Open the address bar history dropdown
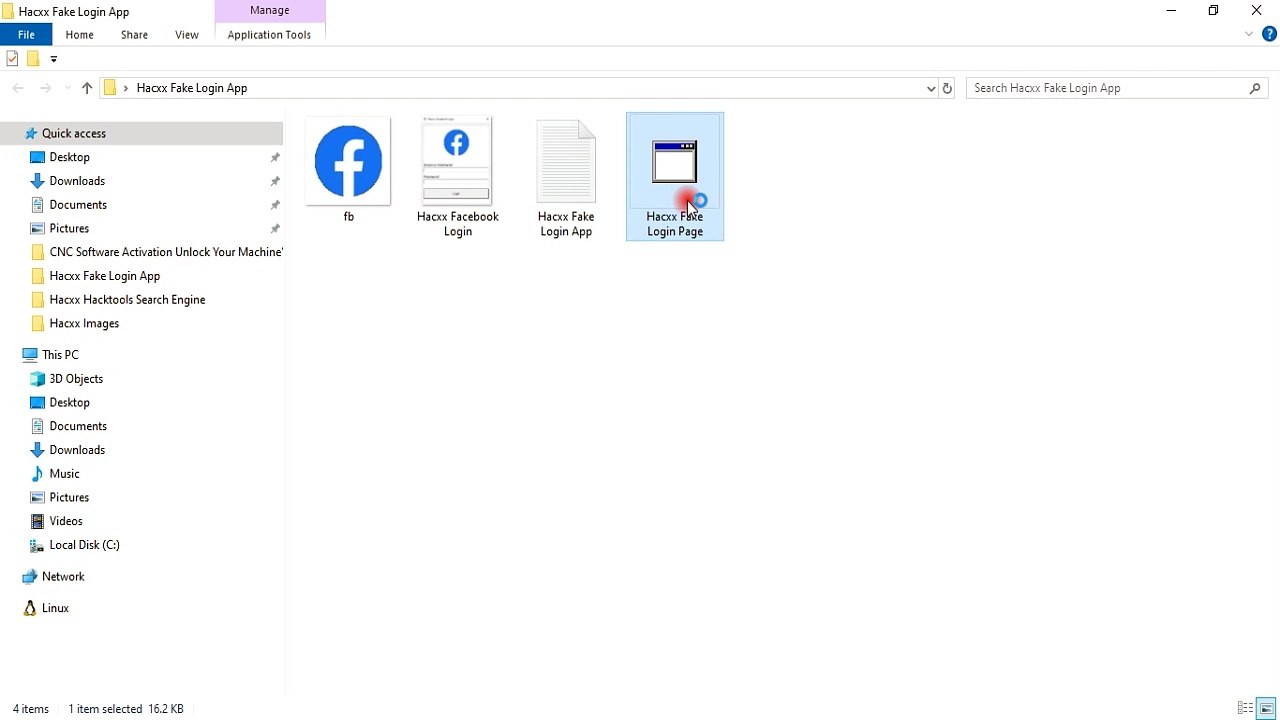 pos(931,88)
